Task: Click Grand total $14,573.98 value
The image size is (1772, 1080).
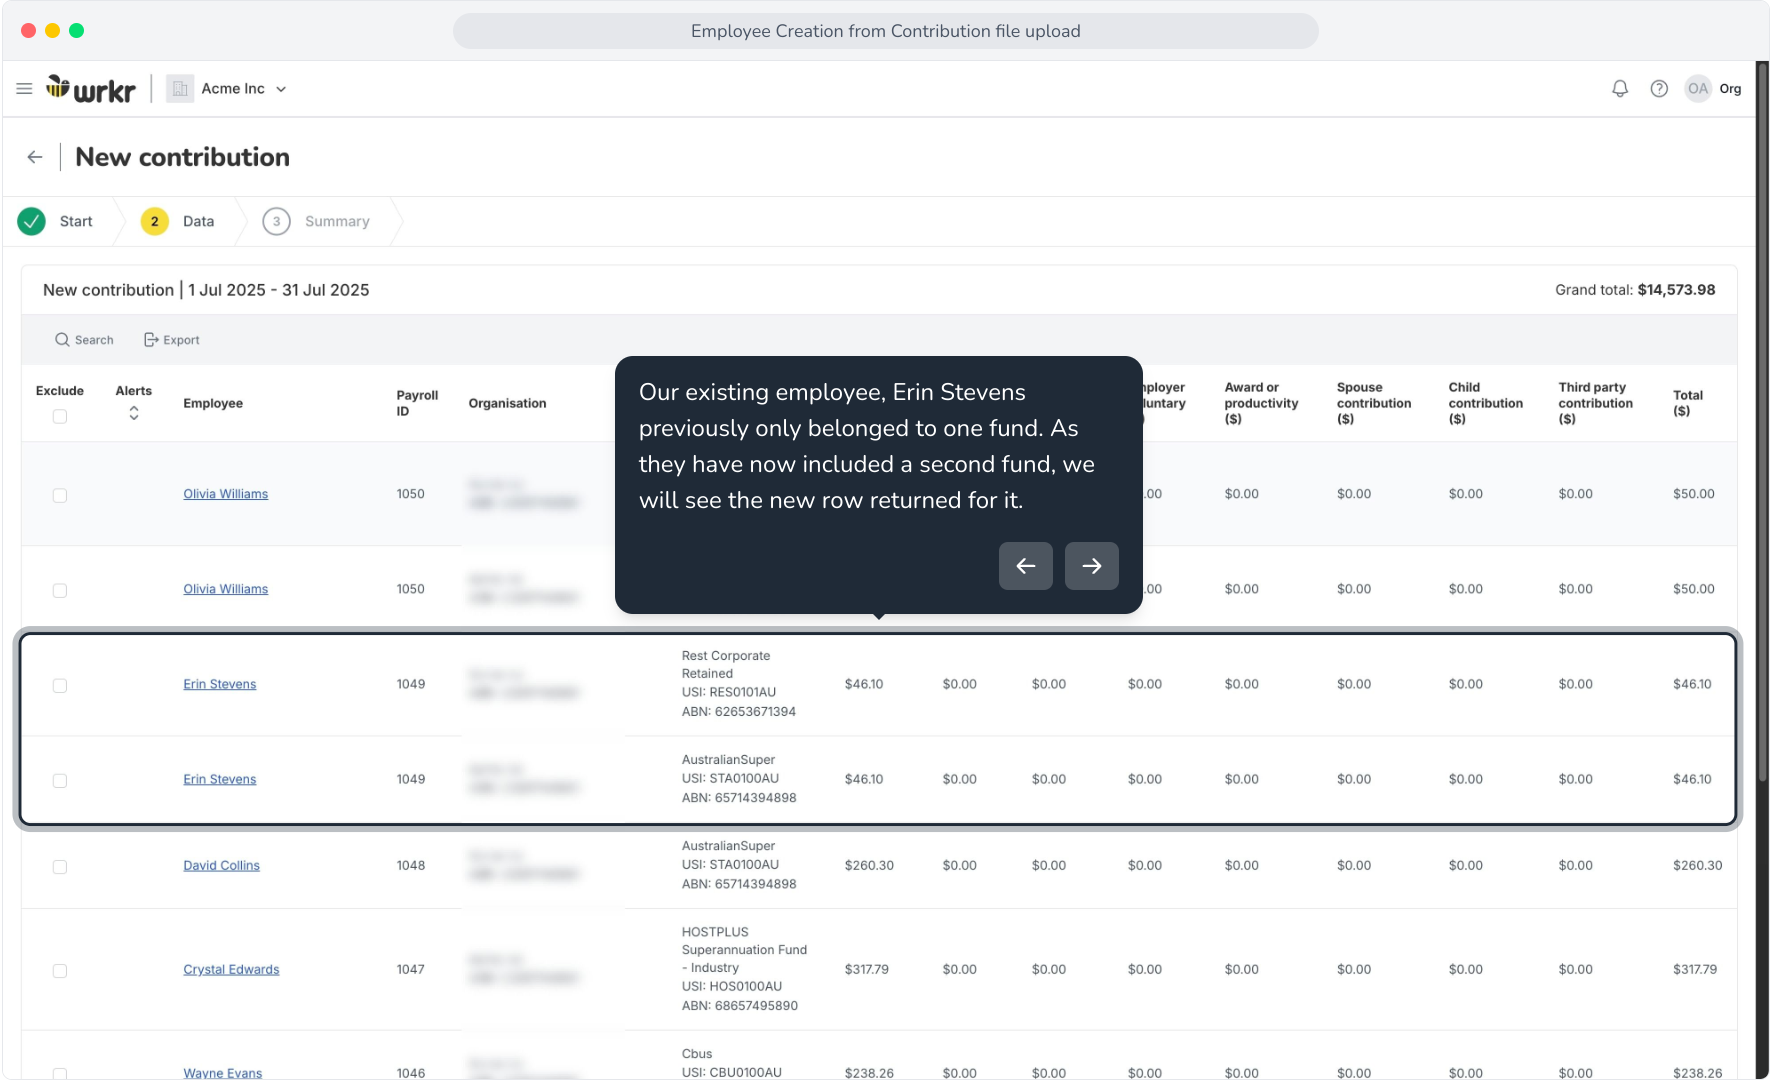Action: point(1676,290)
